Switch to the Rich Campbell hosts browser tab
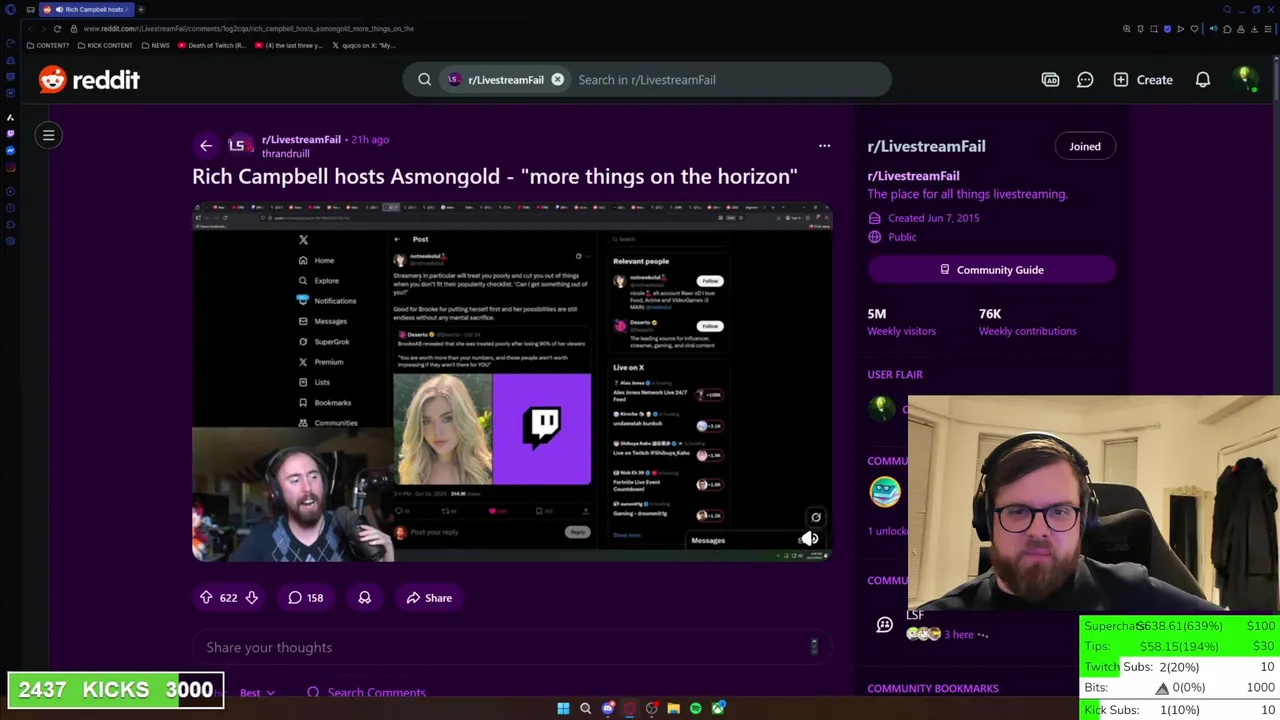 [x=88, y=9]
